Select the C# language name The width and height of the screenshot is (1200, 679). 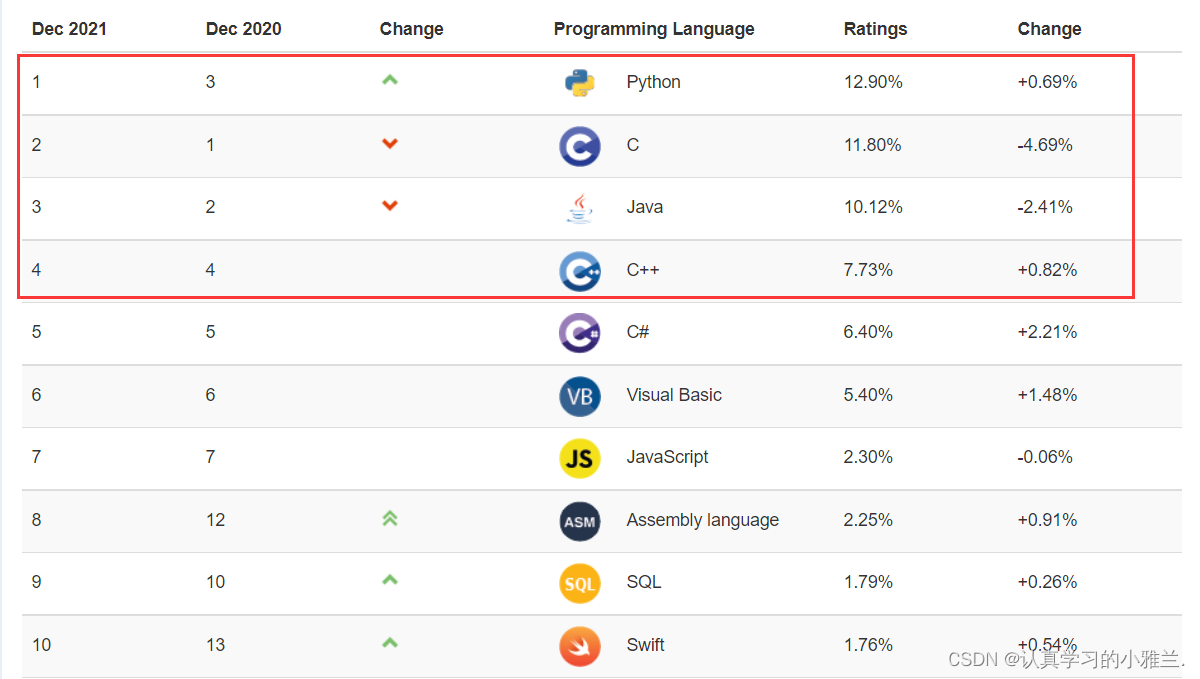click(x=638, y=332)
